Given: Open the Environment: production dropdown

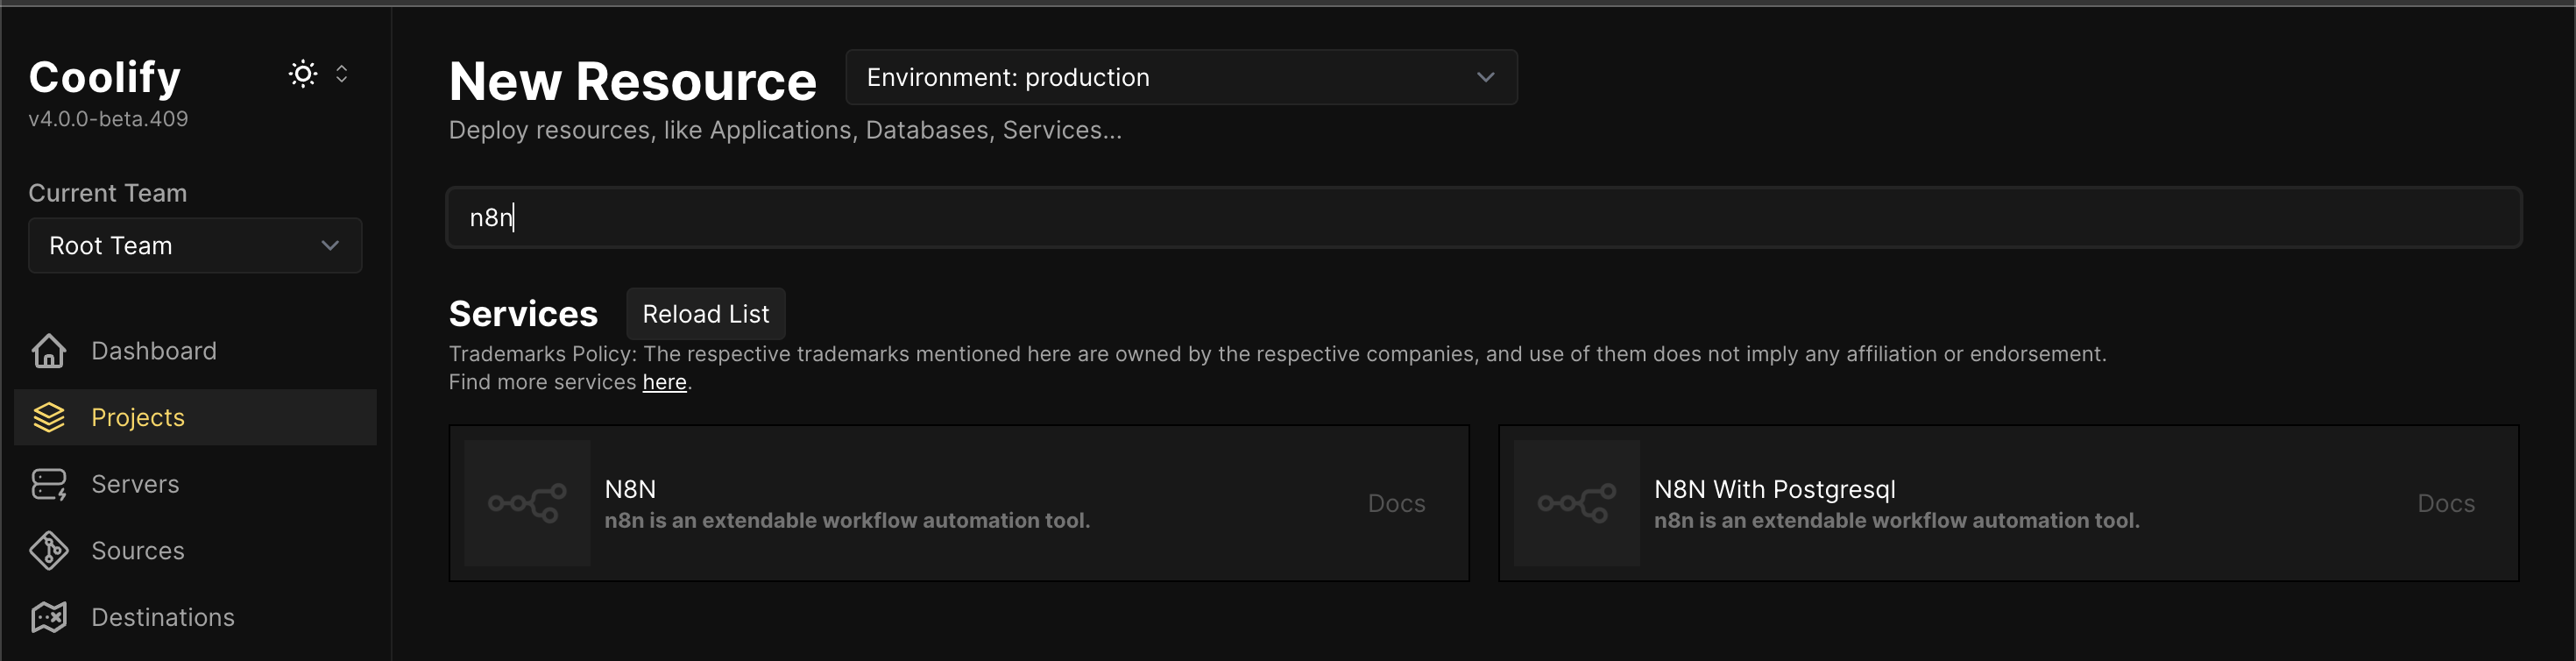Looking at the screenshot, I should tap(1181, 77).
